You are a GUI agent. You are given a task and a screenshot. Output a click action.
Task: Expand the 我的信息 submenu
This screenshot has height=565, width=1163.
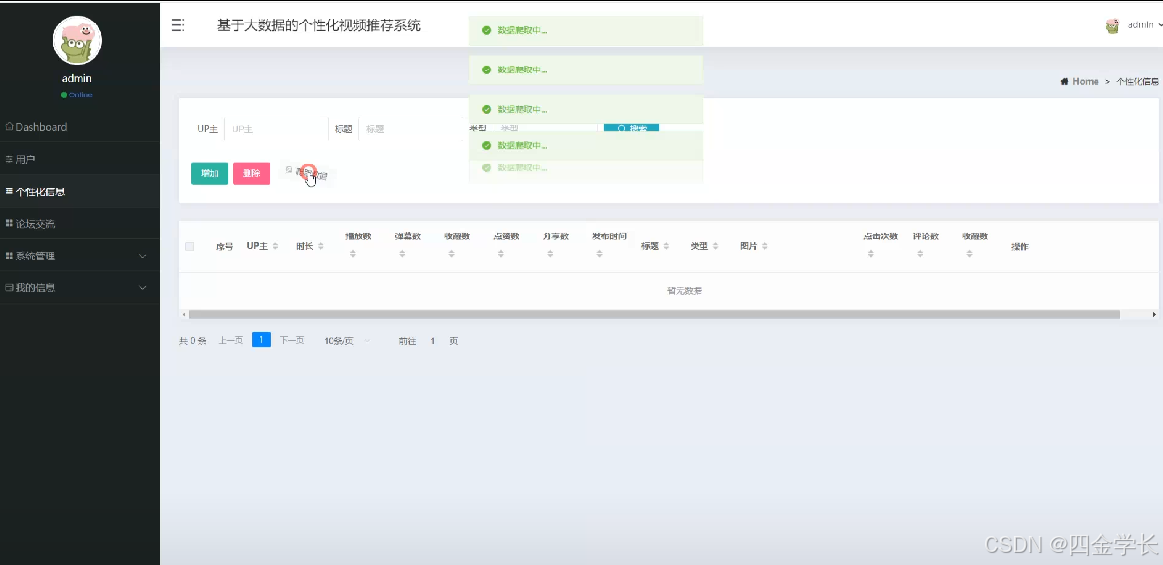[80, 287]
